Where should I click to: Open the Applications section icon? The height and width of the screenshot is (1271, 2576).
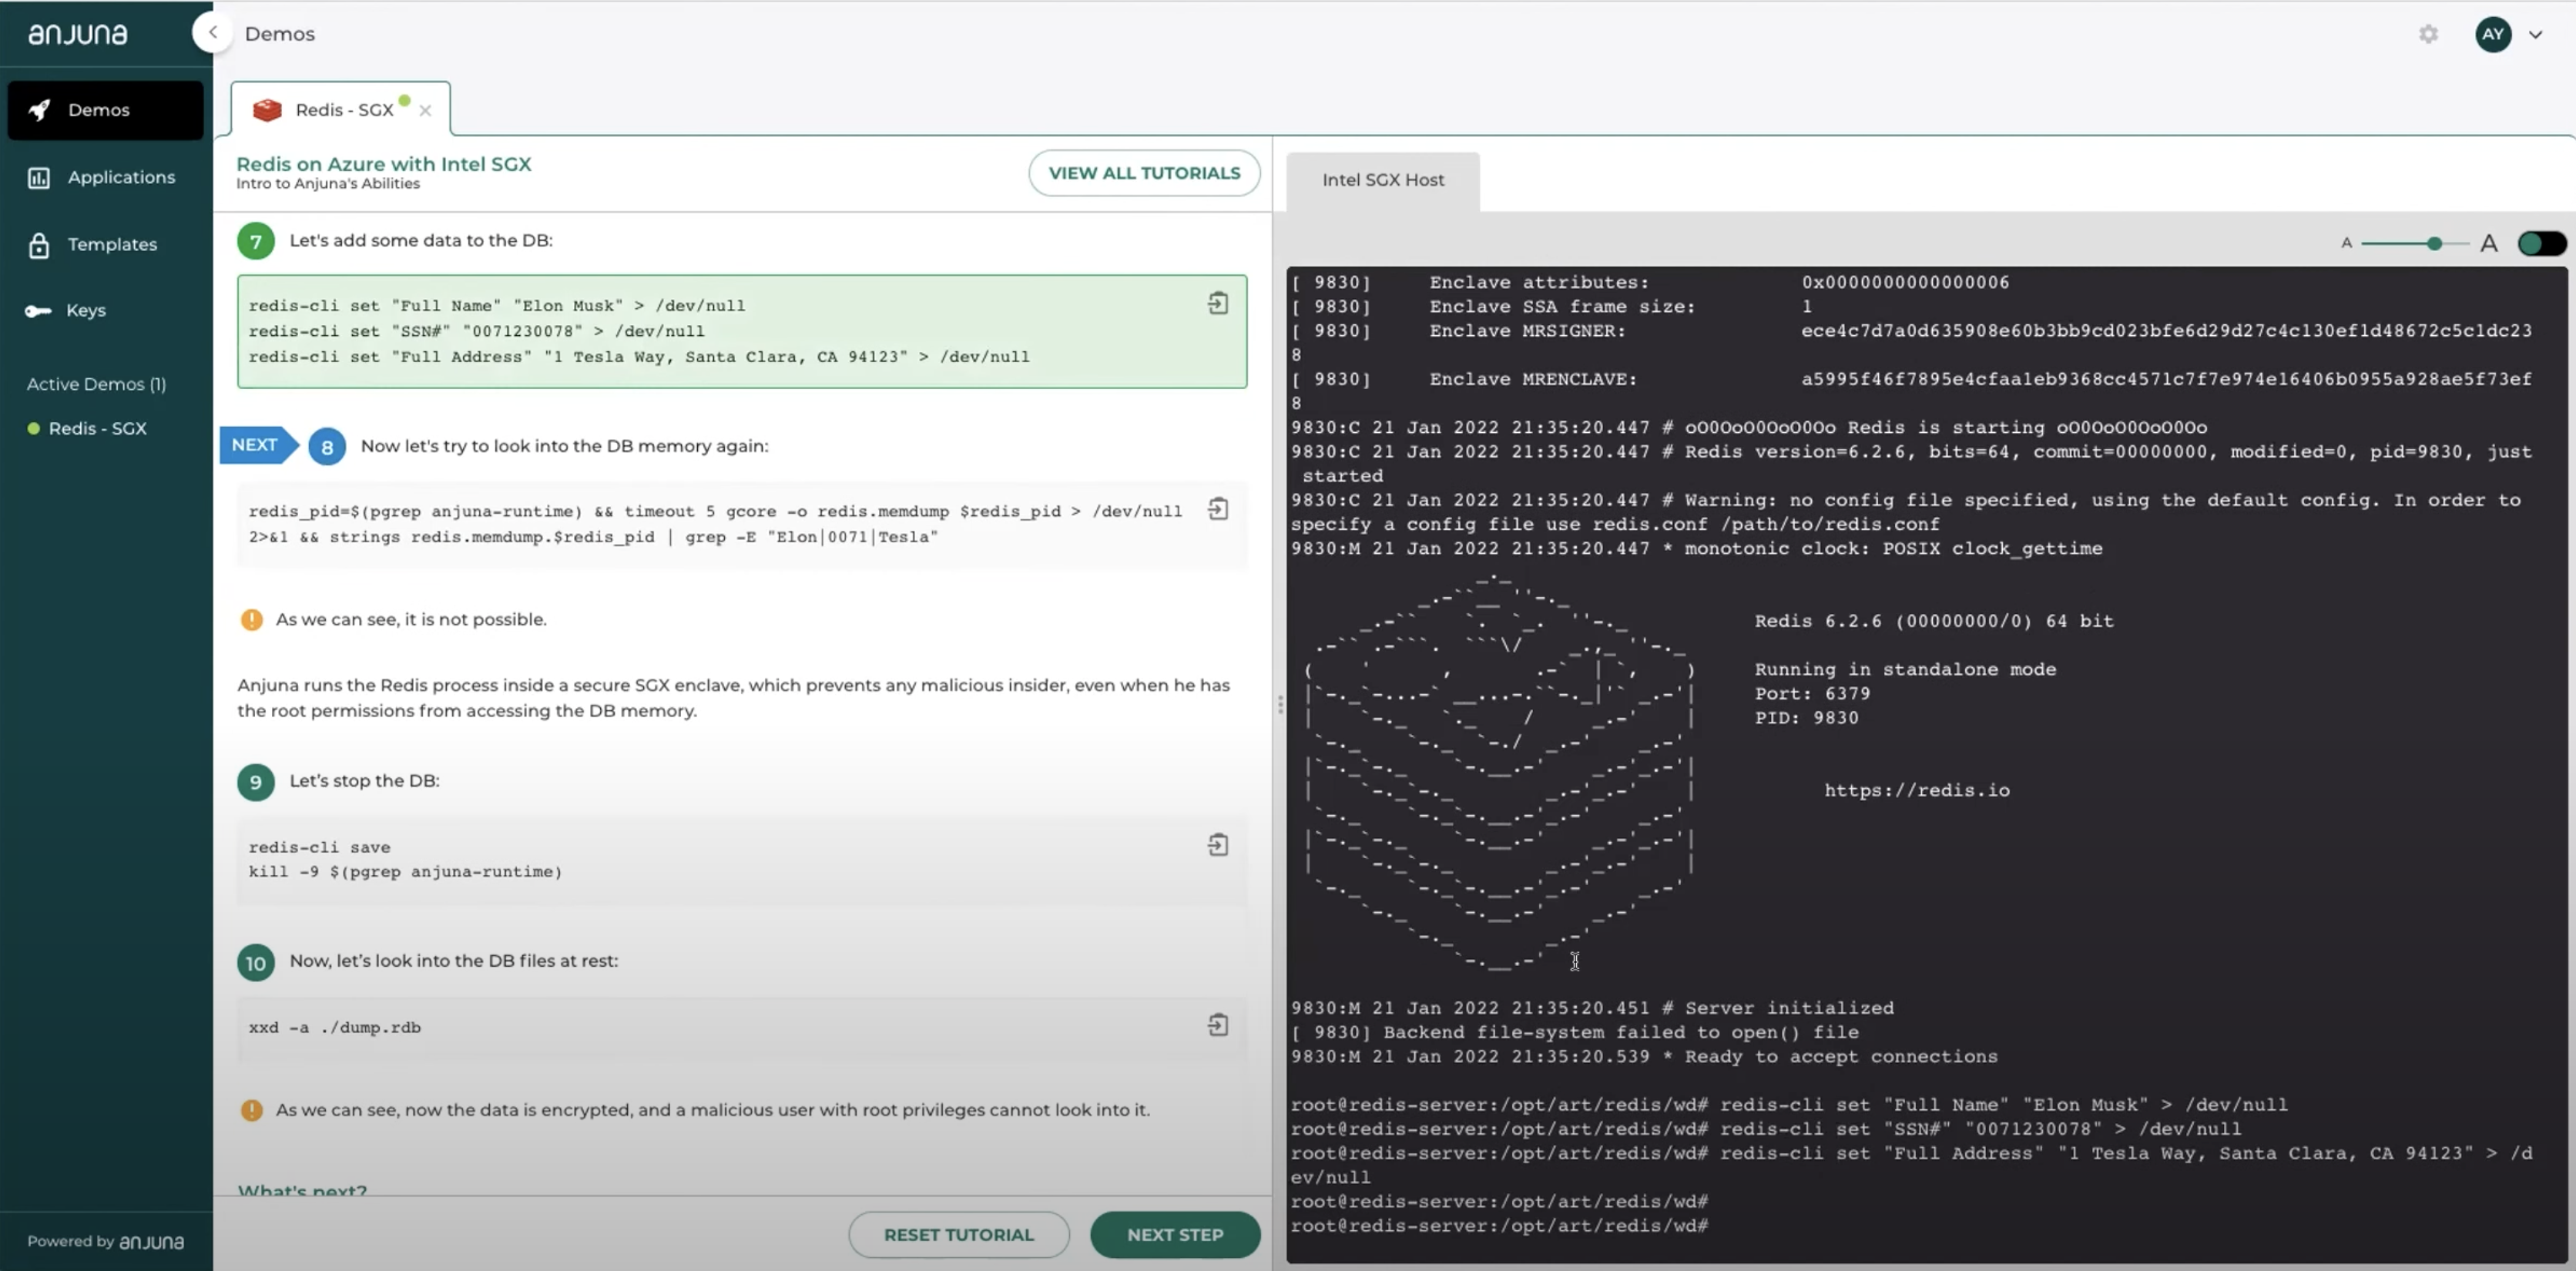click(x=39, y=177)
